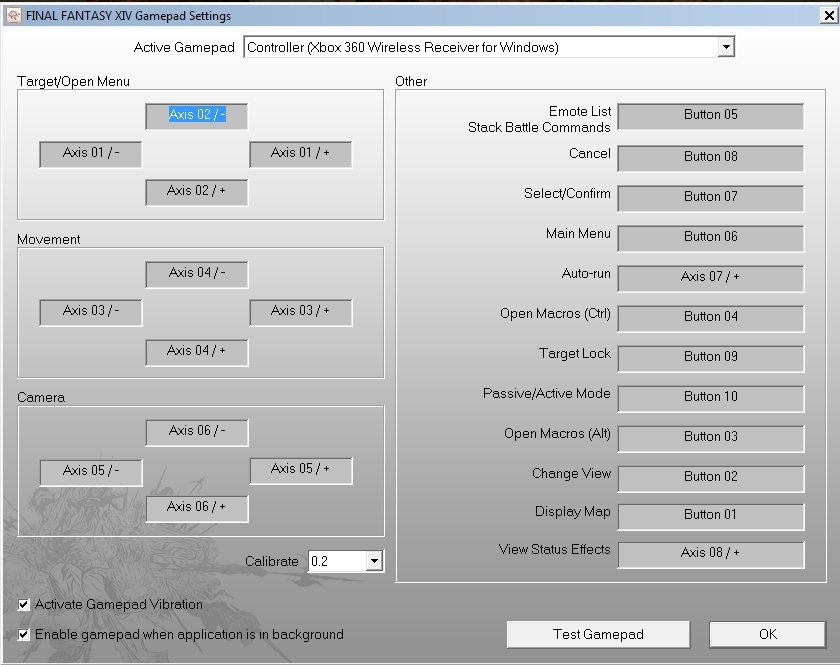Select Change View binding Button 02
Viewport: 840px width, 665px height.
tap(710, 479)
